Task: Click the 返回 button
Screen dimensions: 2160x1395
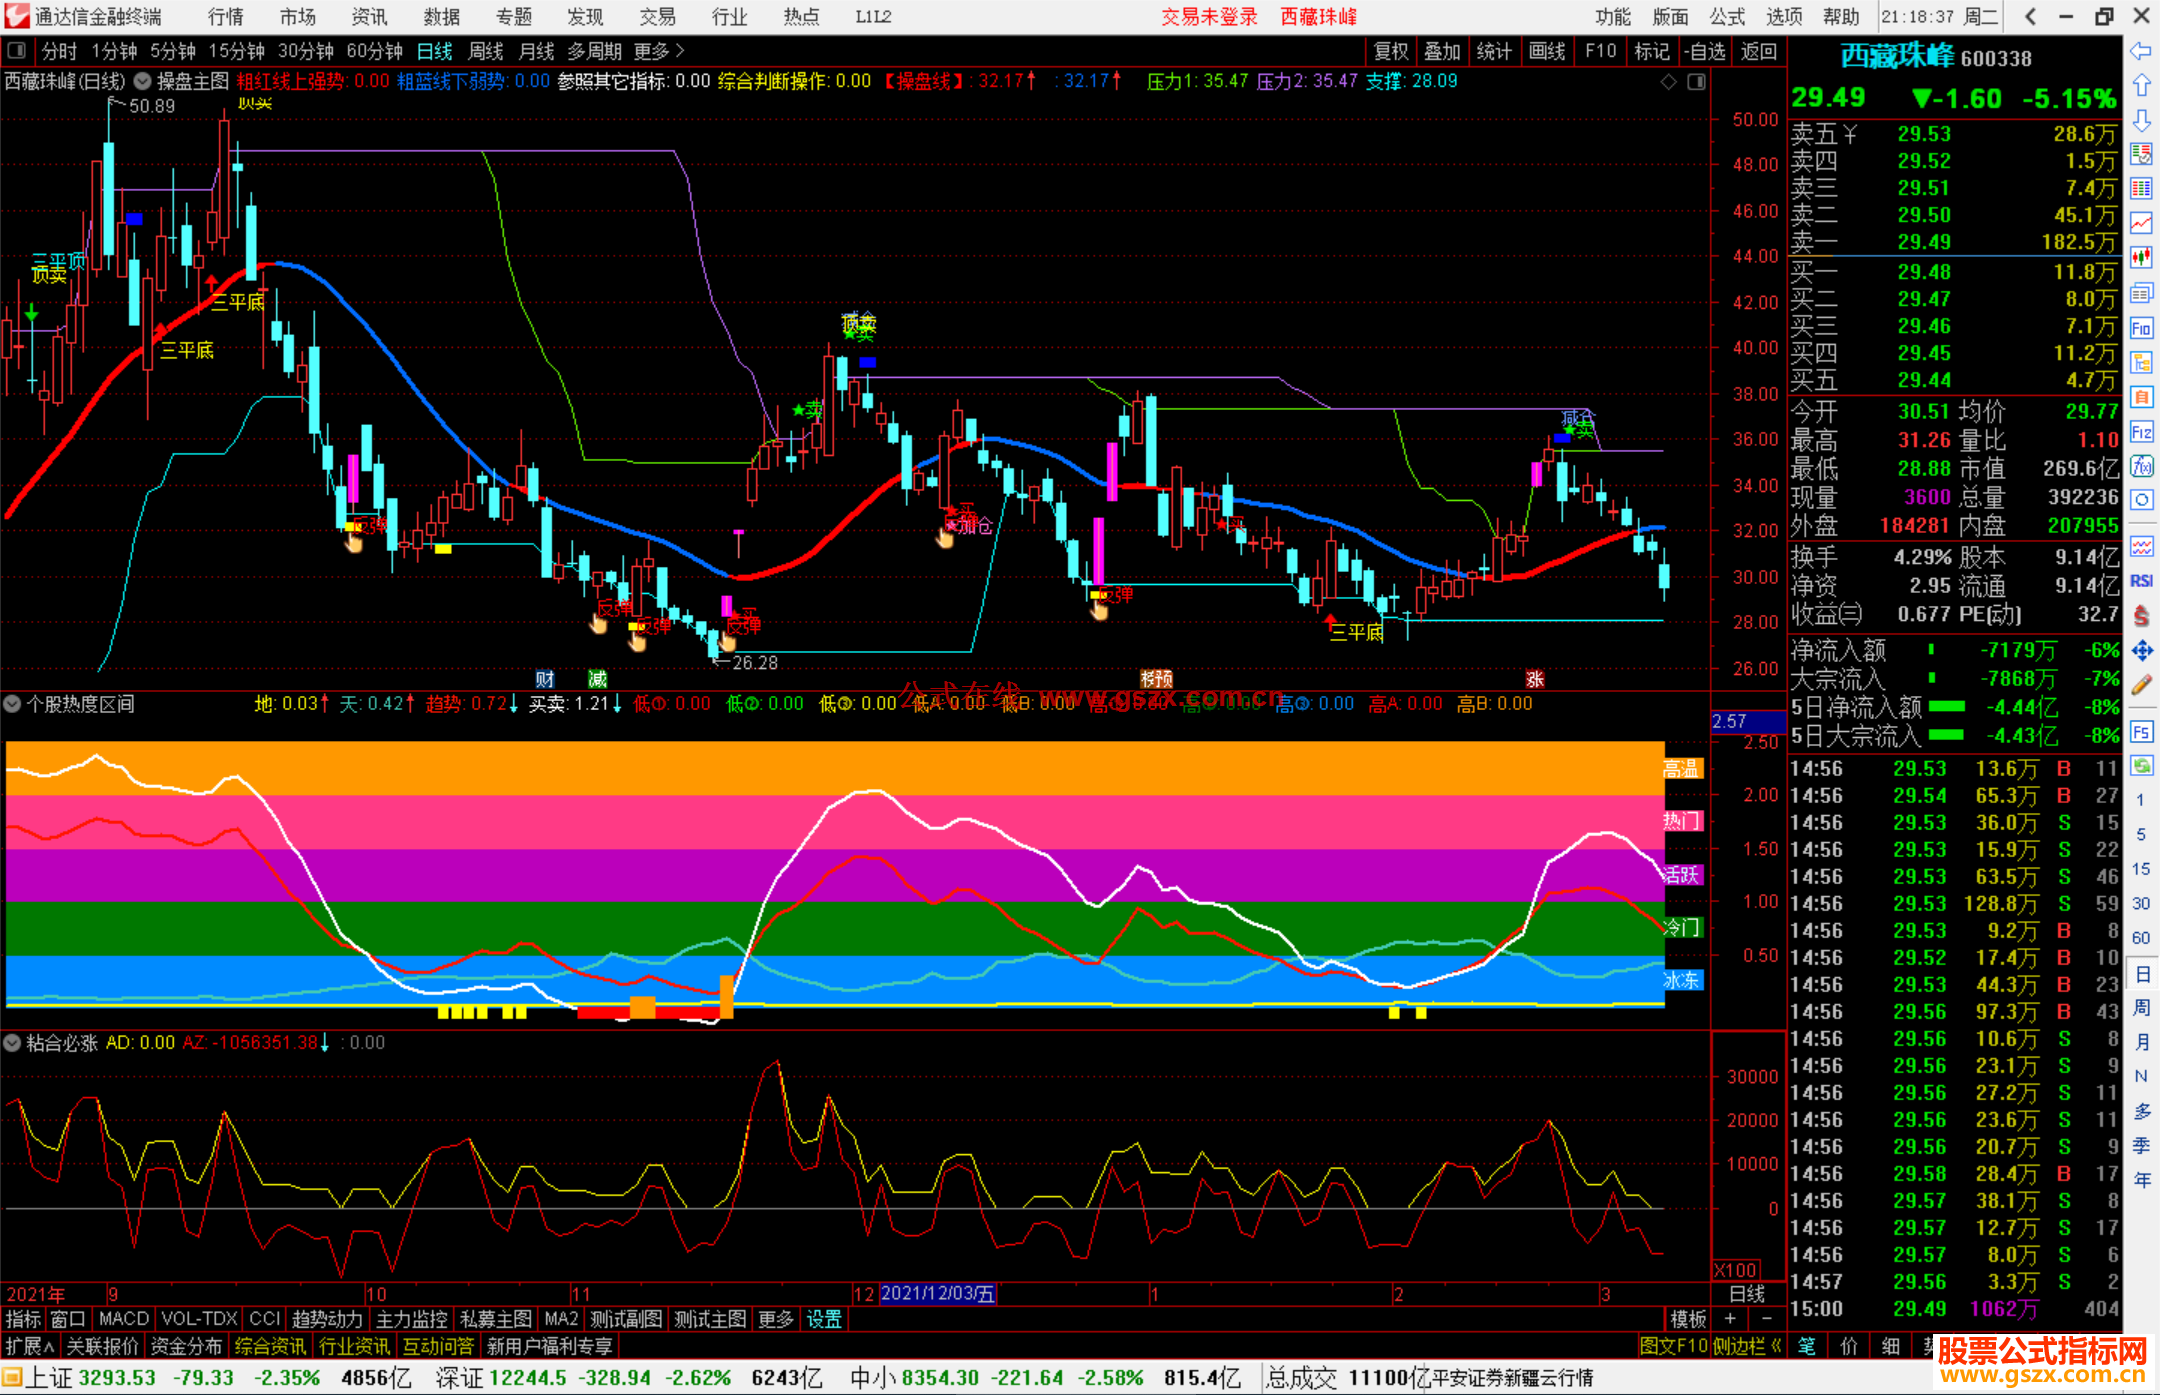Action: [x=1758, y=51]
